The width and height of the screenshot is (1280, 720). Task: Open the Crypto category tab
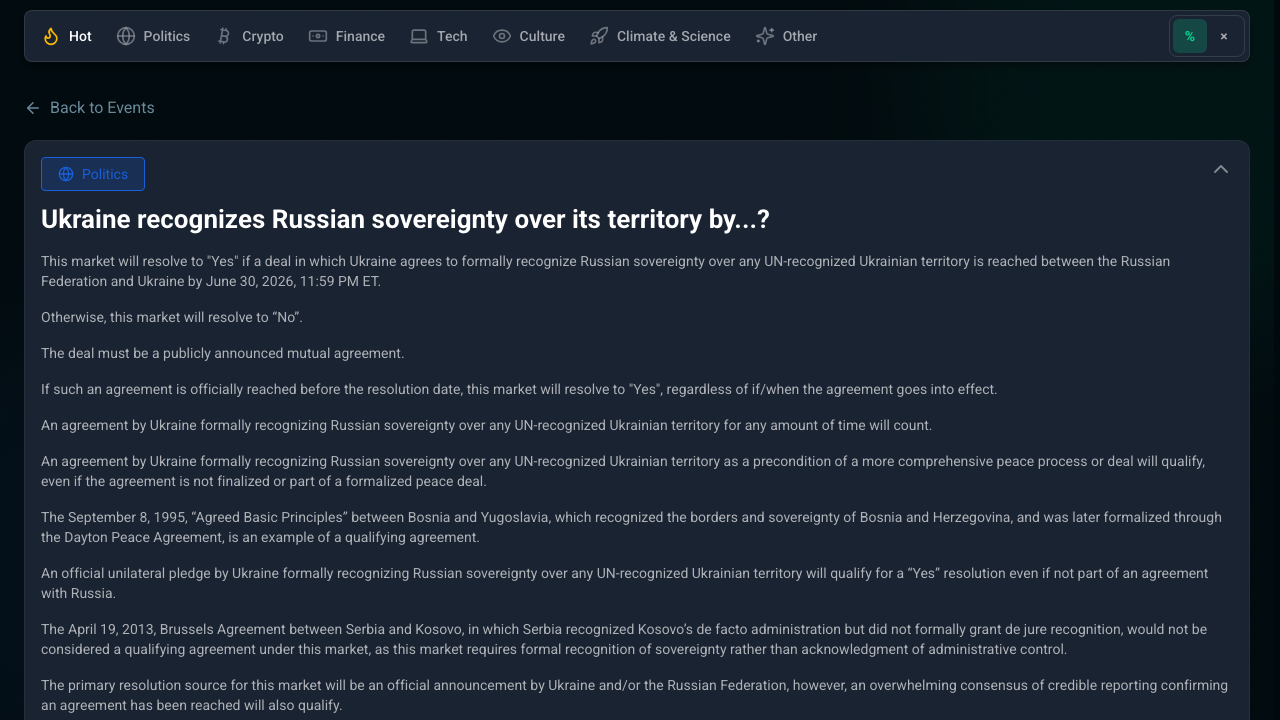tap(262, 36)
